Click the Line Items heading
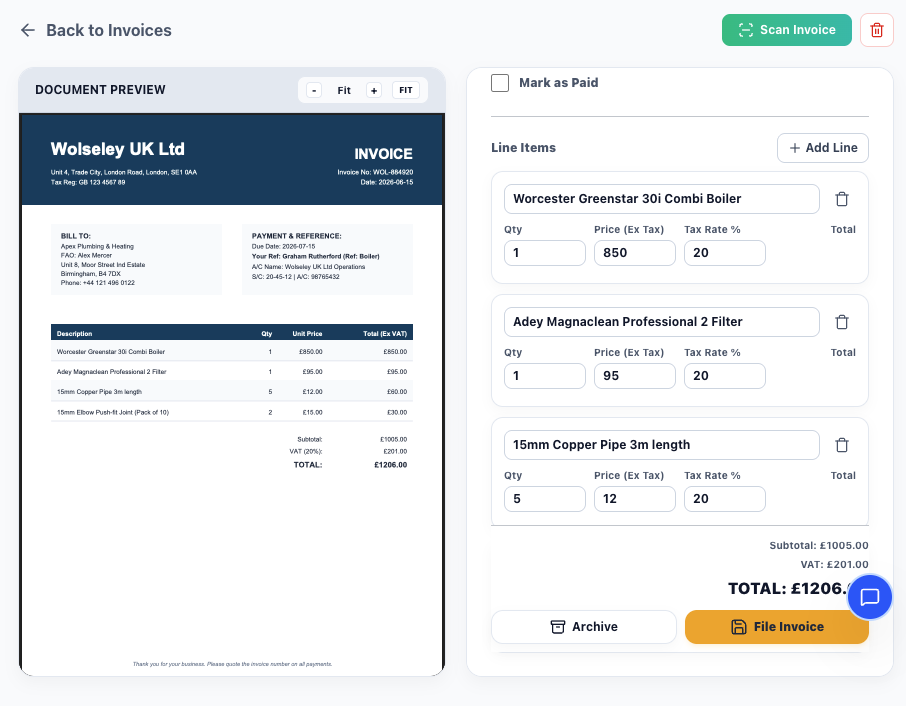 coord(523,148)
